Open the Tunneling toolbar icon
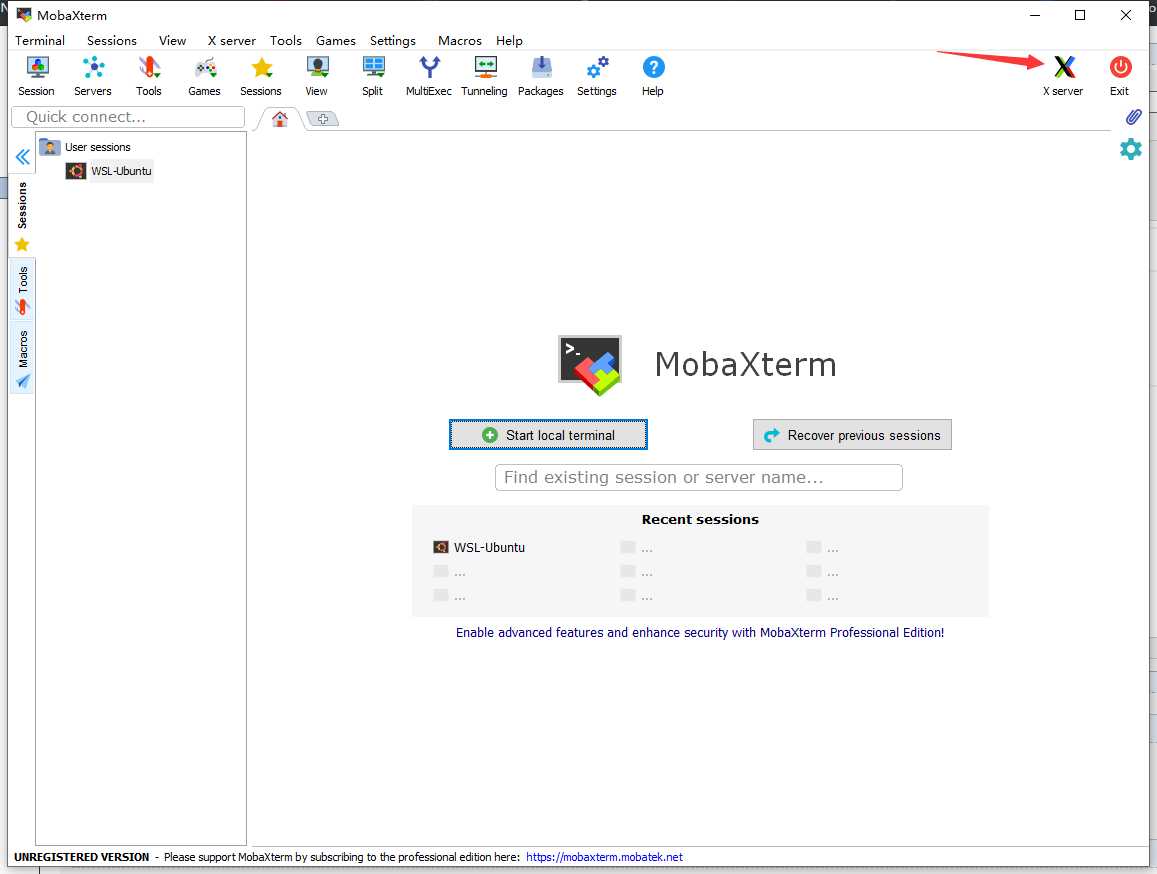This screenshot has height=874, width=1157. tap(485, 76)
